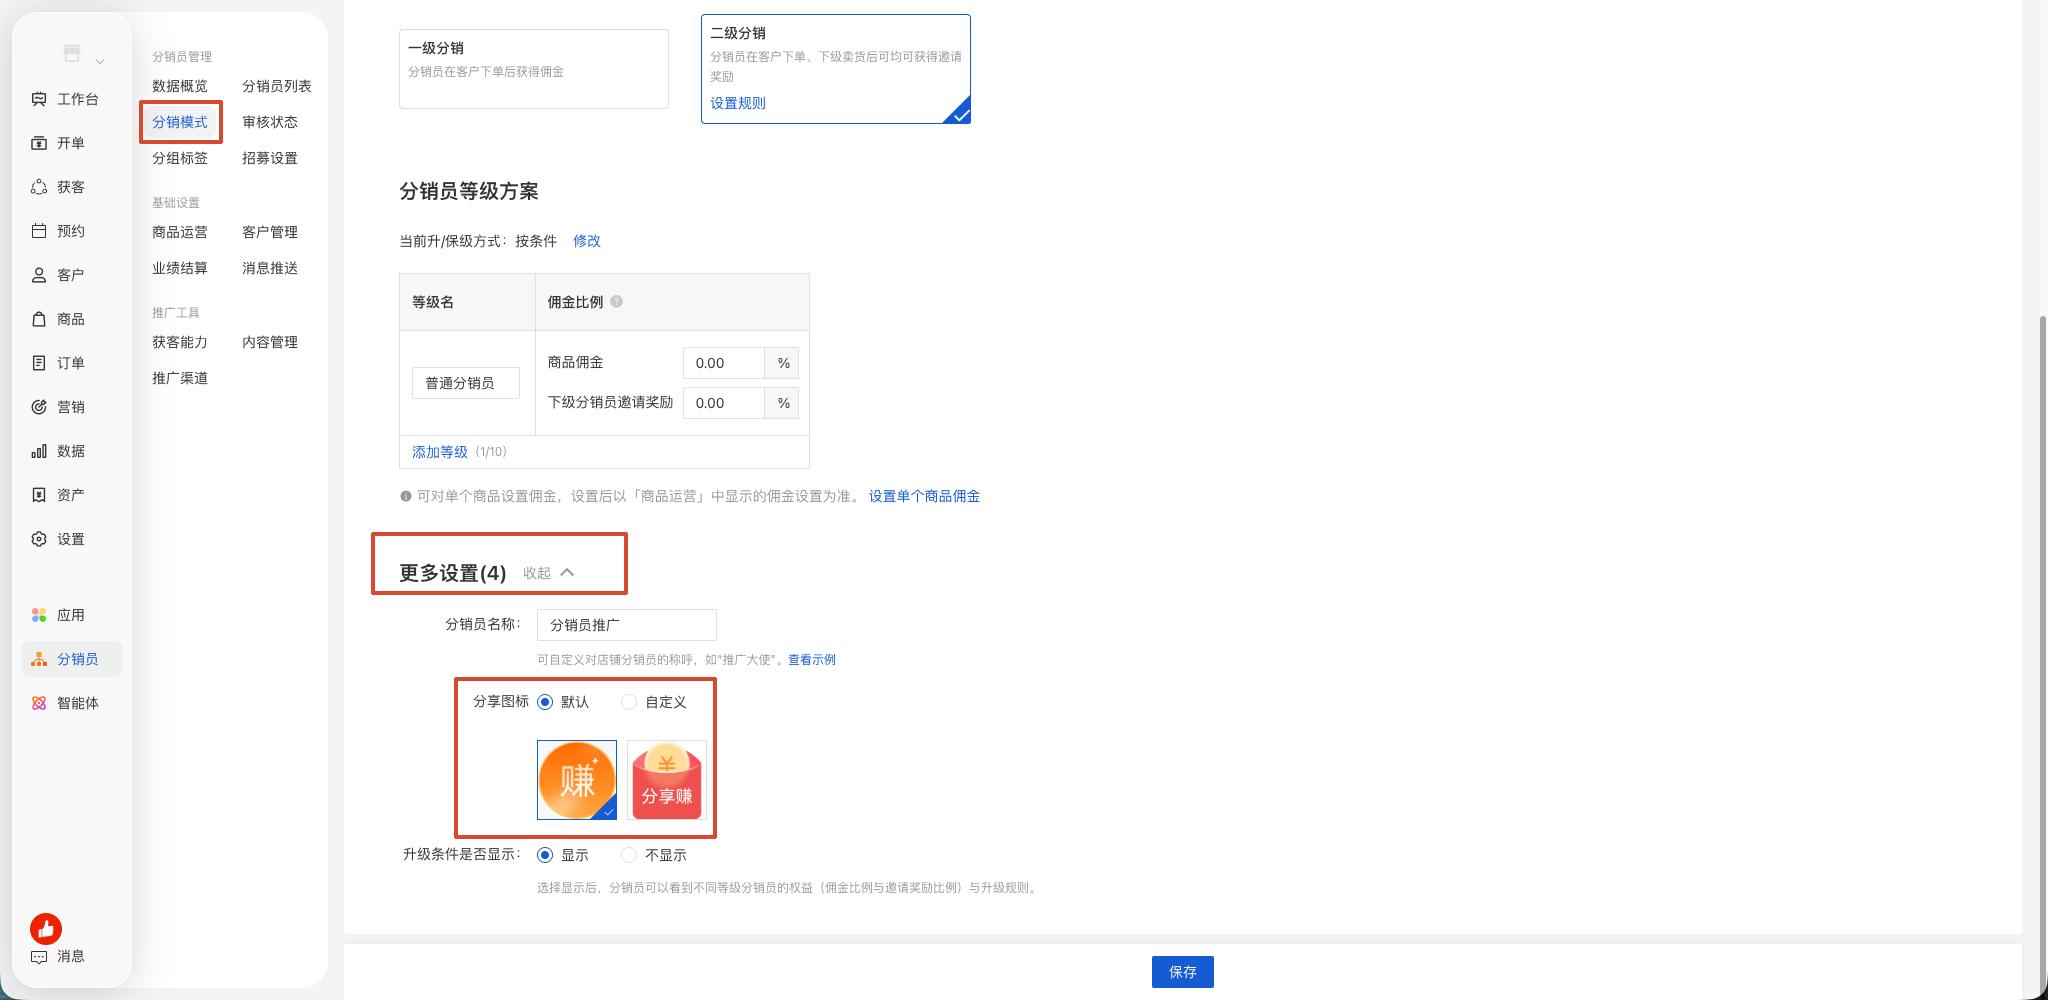Open the 招募设置 menu item
Image resolution: width=2048 pixels, height=1000 pixels.
[x=270, y=158]
